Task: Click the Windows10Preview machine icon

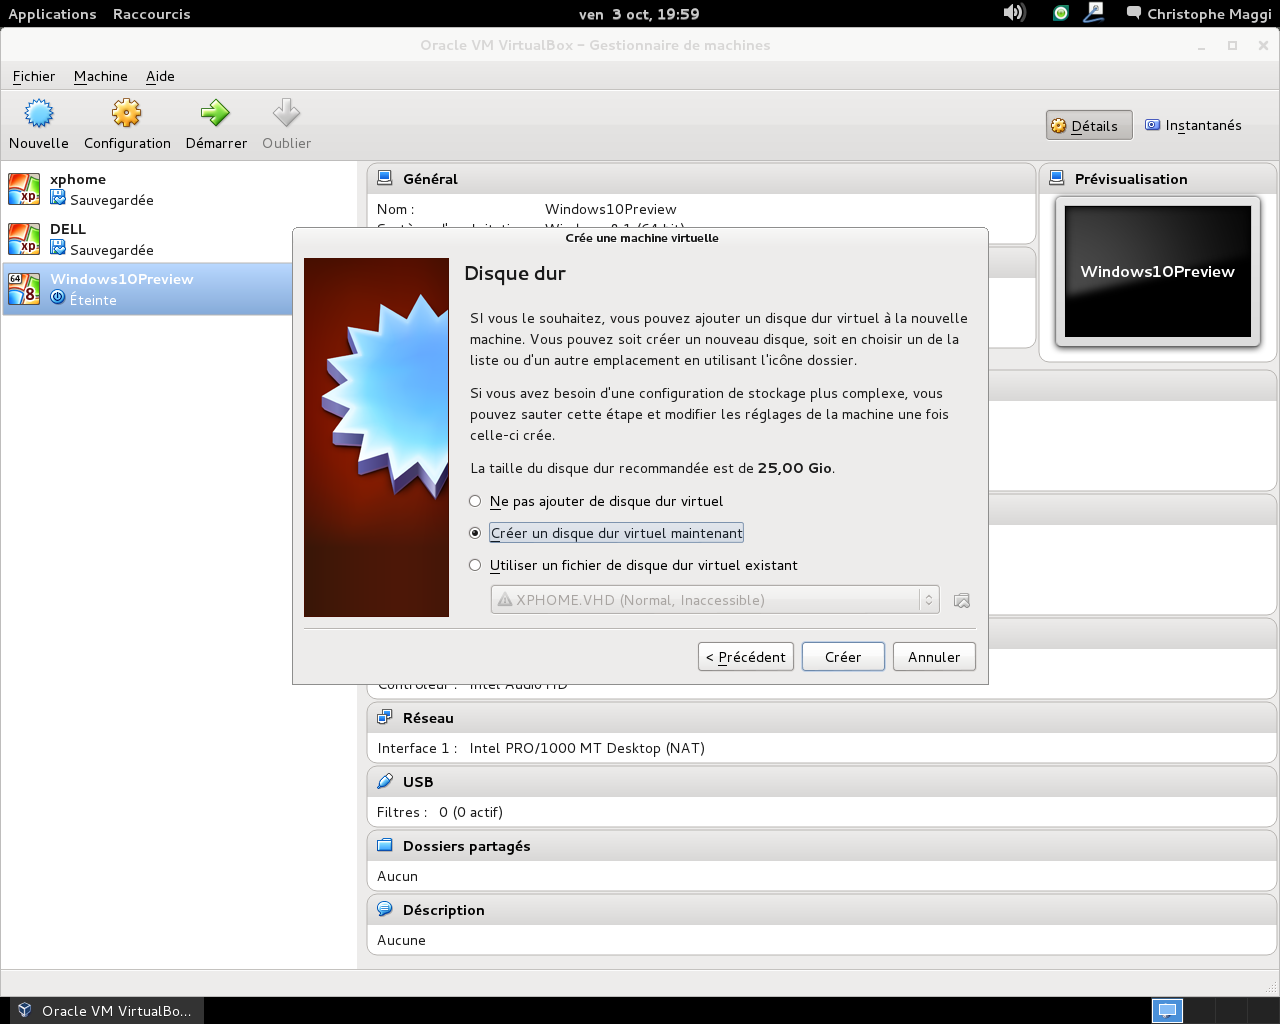Action: pyautogui.click(x=24, y=289)
